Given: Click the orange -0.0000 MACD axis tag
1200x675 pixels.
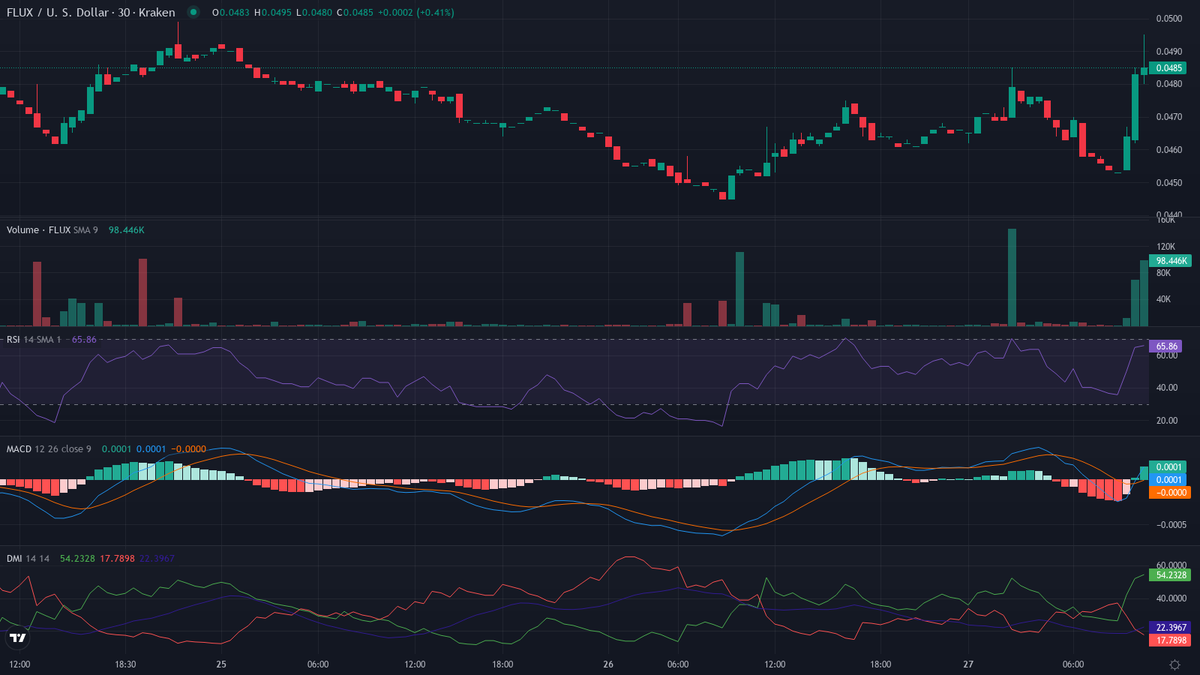Looking at the screenshot, I should coord(1170,492).
